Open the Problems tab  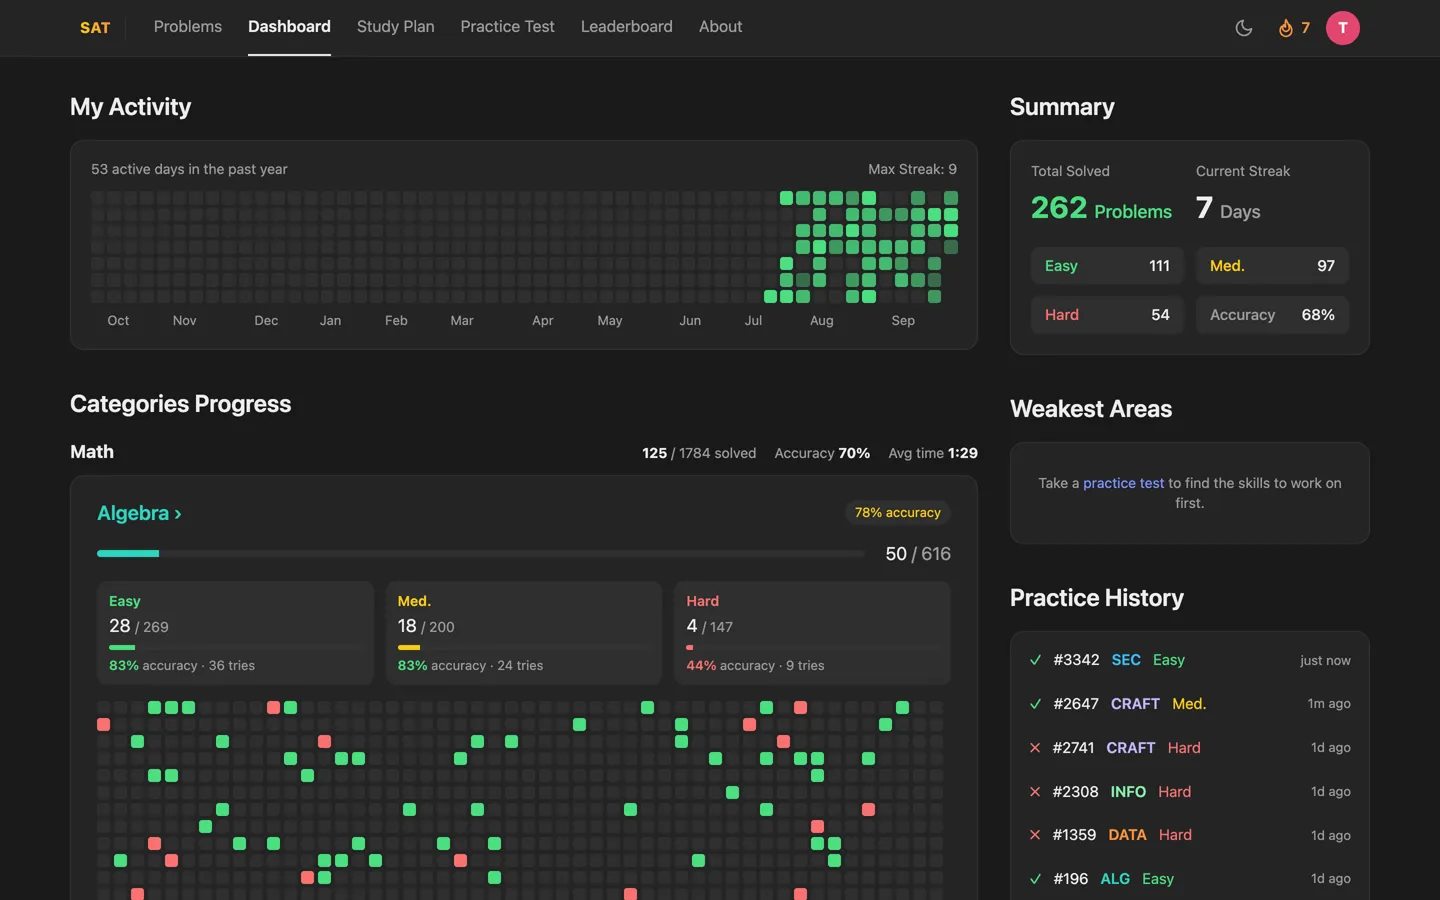tap(188, 27)
